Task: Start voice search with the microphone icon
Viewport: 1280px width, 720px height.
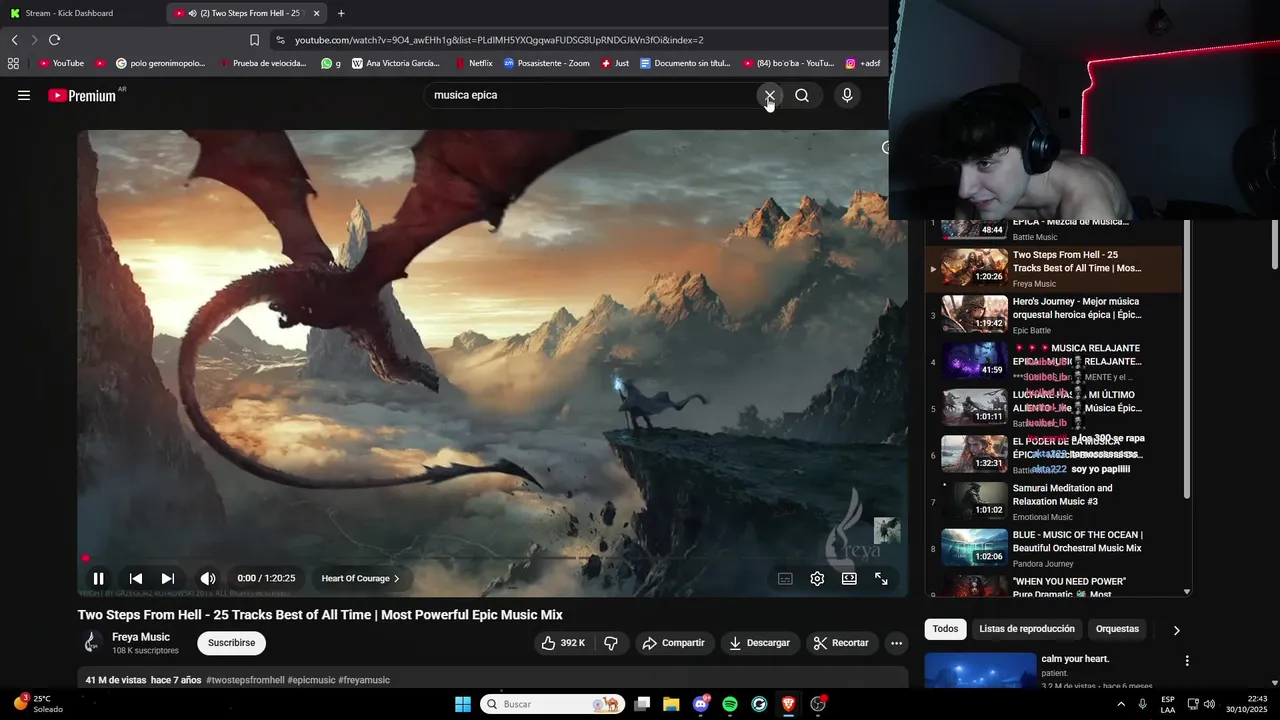Action: coord(847,95)
